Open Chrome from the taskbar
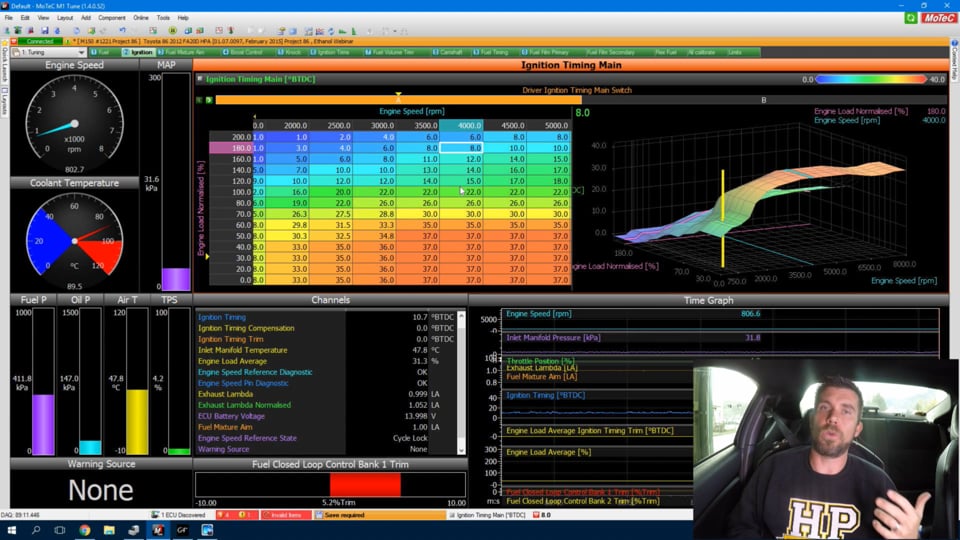 point(84,530)
